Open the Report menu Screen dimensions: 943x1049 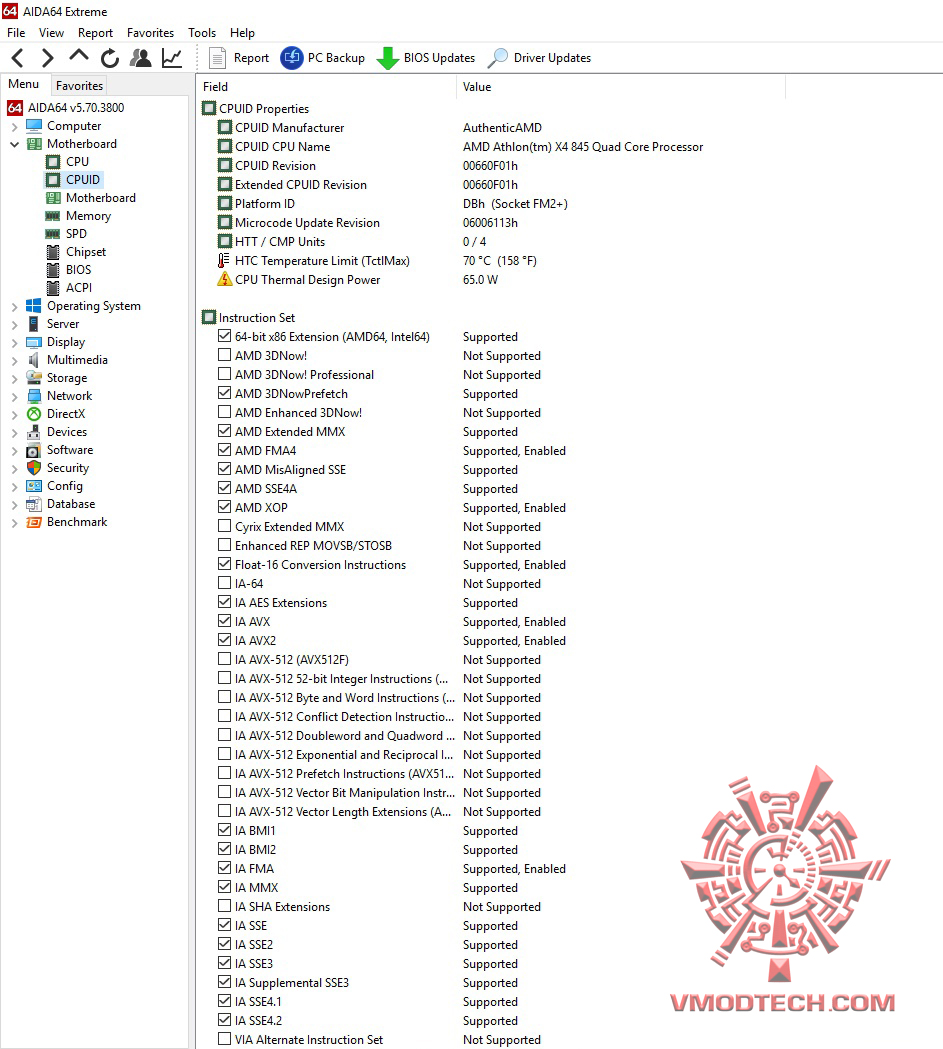pyautogui.click(x=95, y=33)
